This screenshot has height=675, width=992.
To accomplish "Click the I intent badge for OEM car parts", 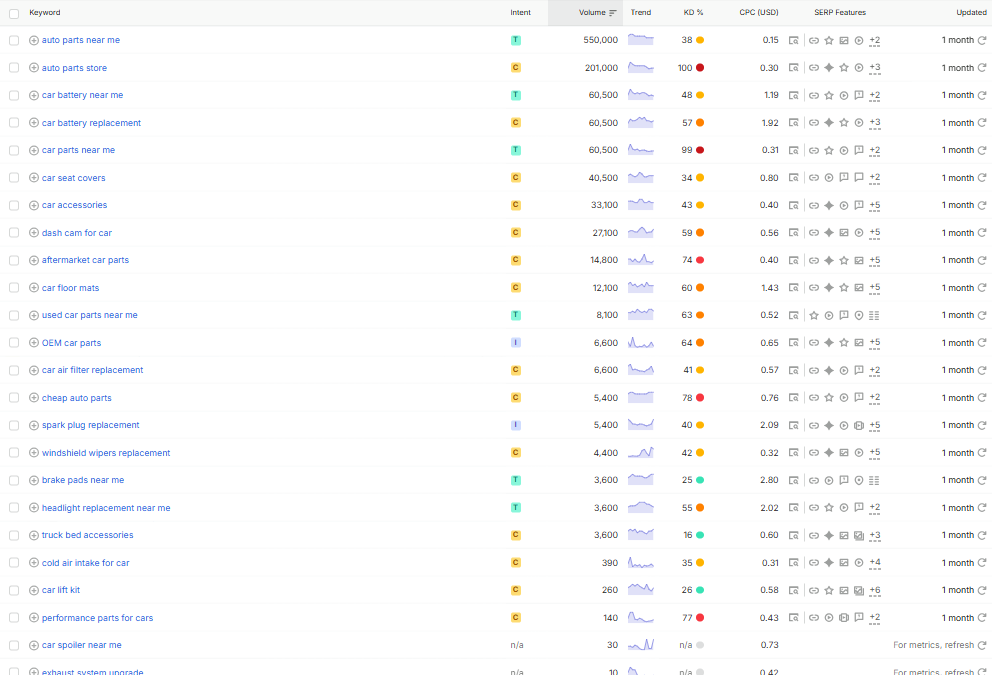I will pos(516,342).
